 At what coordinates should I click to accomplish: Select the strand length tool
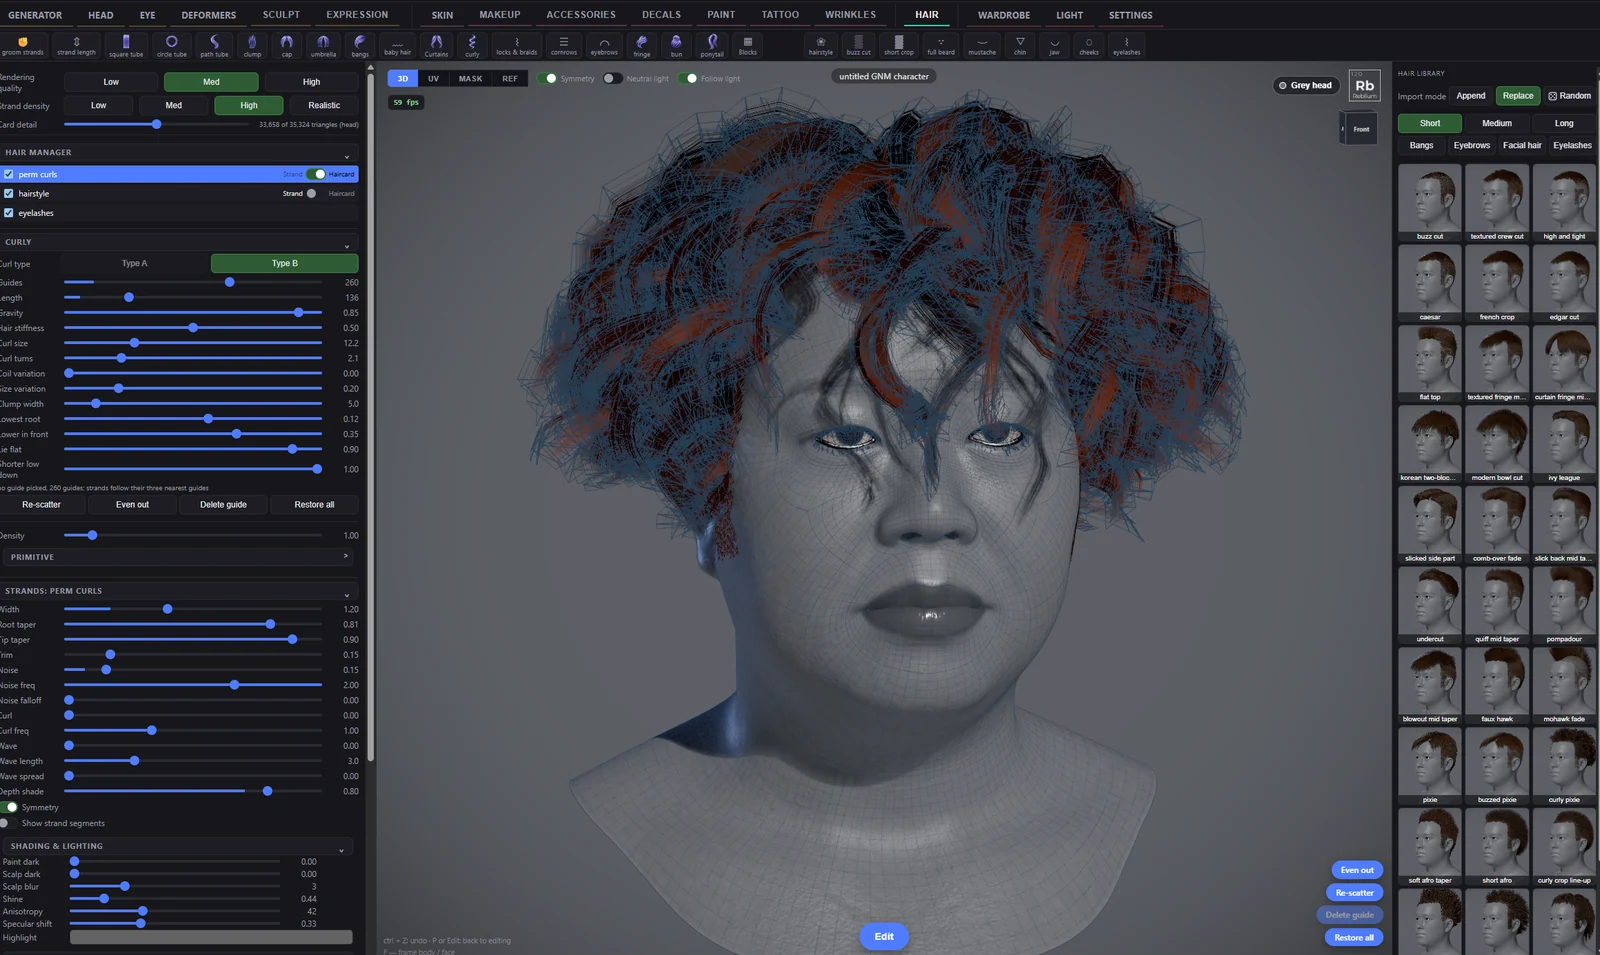76,45
